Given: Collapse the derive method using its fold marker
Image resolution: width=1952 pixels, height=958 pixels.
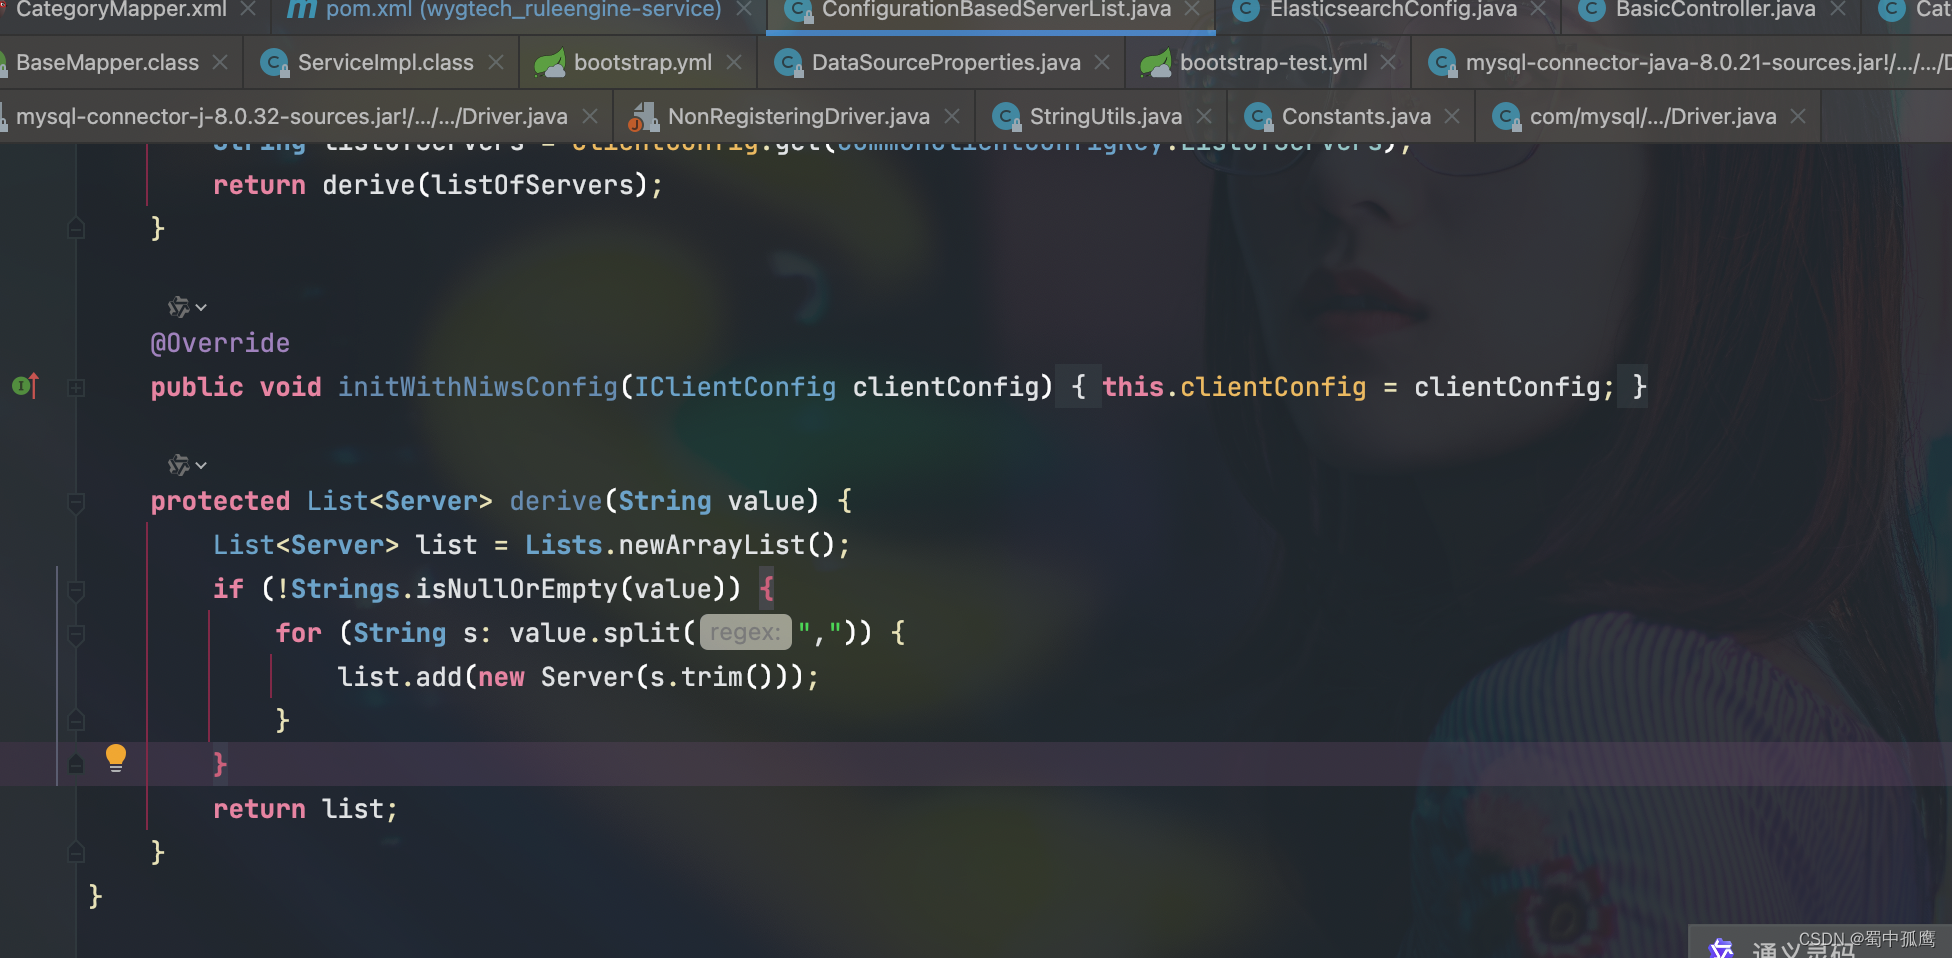Looking at the screenshot, I should 76,500.
